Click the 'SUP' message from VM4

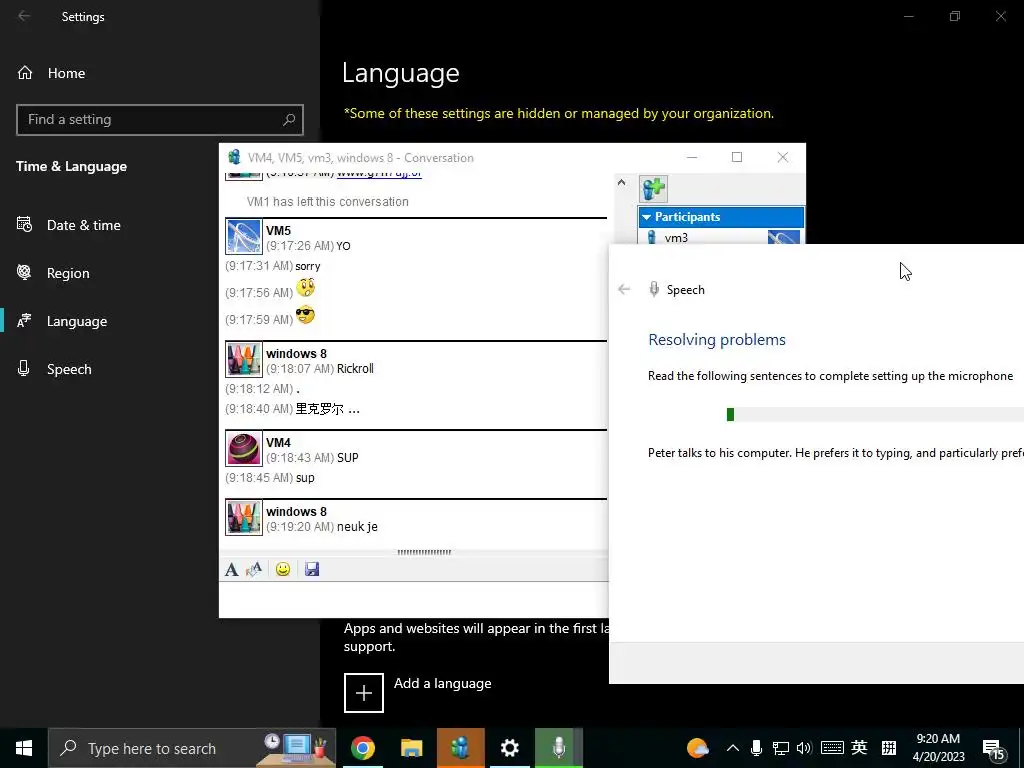click(348, 458)
